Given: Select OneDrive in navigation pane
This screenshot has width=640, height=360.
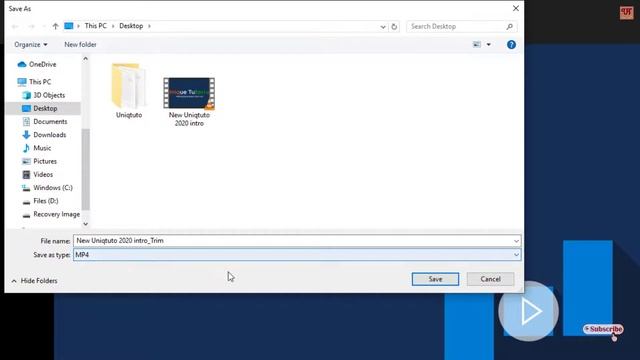Looking at the screenshot, I should point(42,64).
